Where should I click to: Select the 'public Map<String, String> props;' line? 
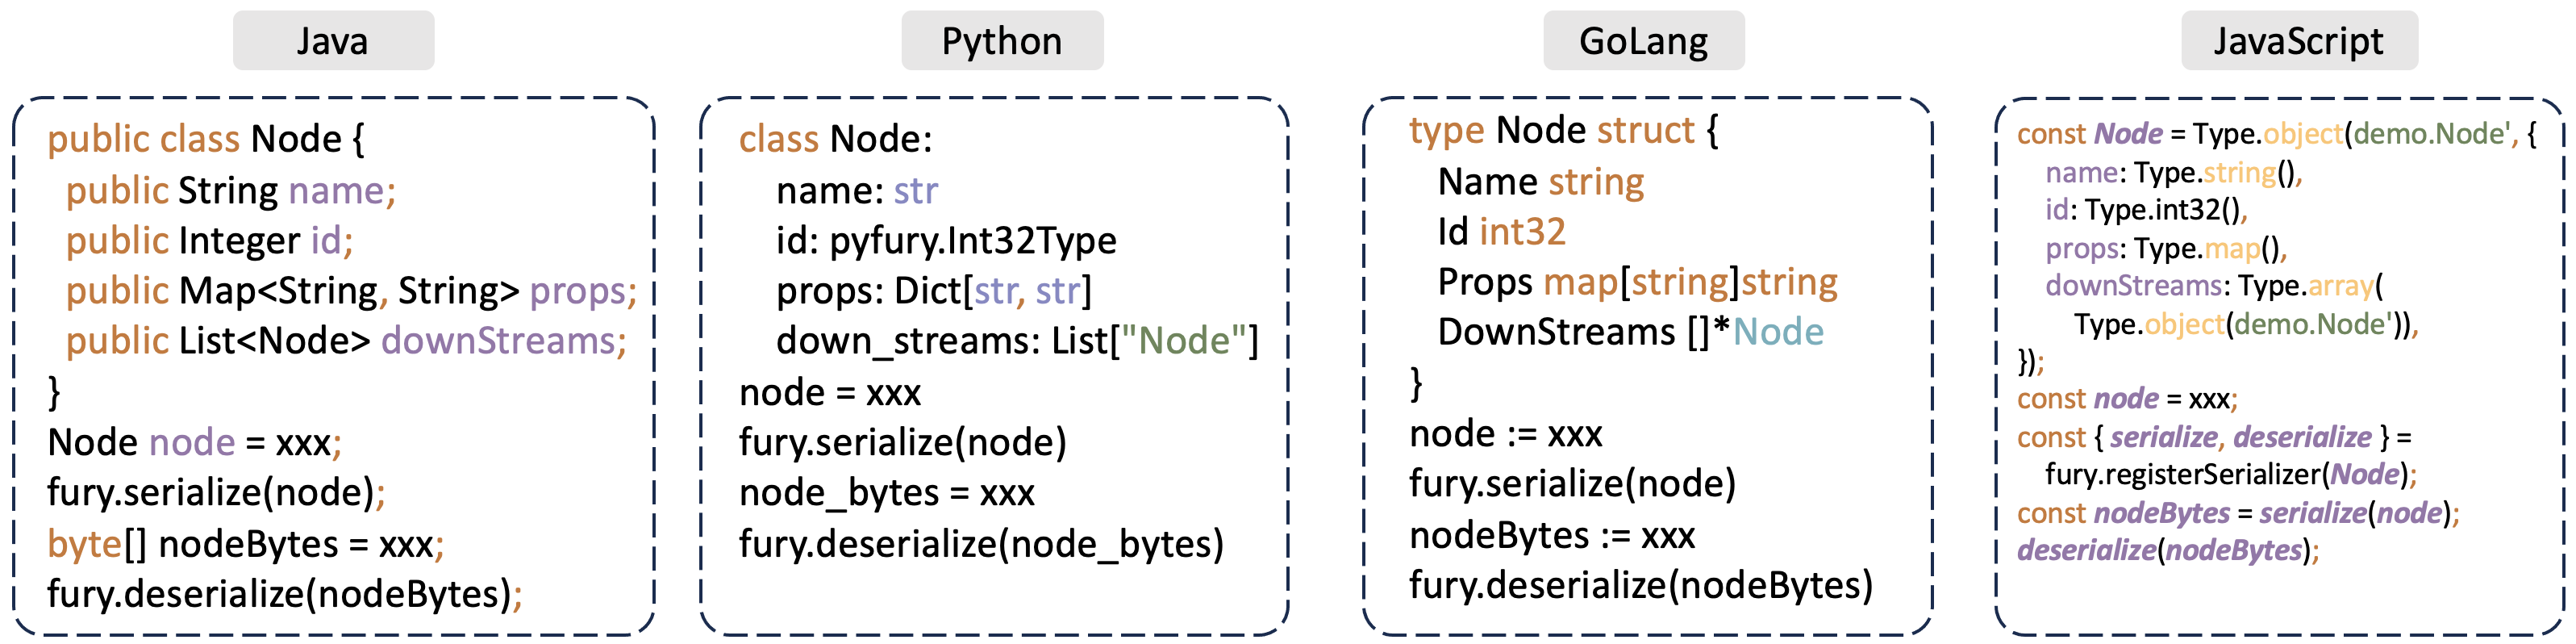point(351,290)
